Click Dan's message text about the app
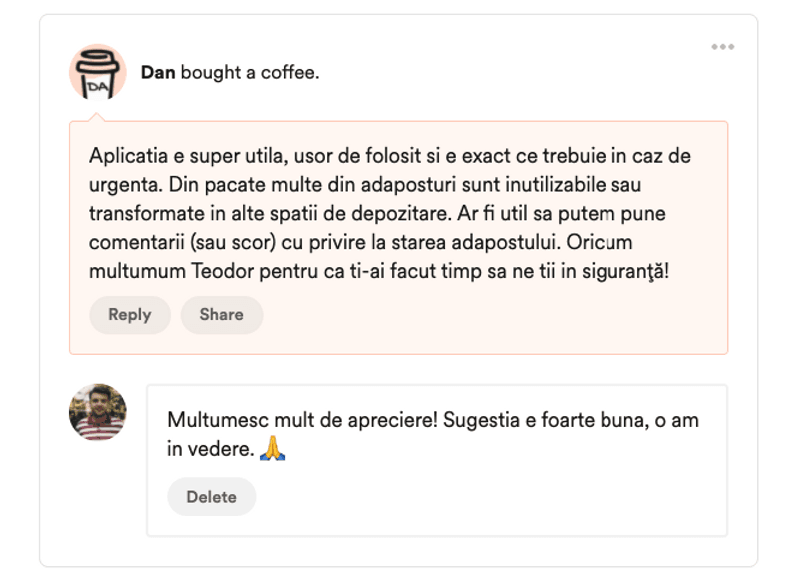Image resolution: width=800 pixels, height=577 pixels. click(x=390, y=213)
